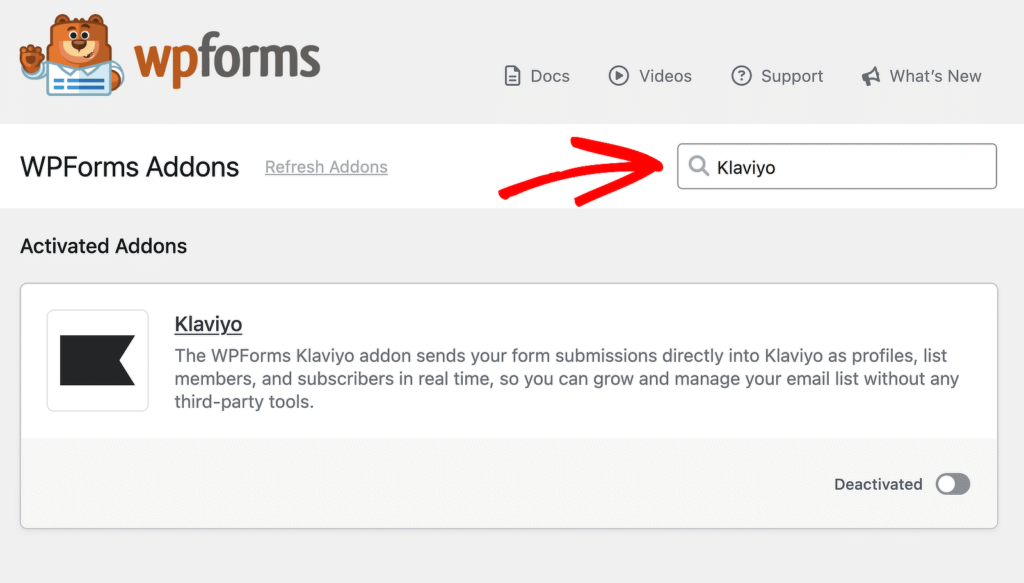Screen dimensions: 1024x583
Task: Click the Klaviyo addon description text
Action: 566,379
